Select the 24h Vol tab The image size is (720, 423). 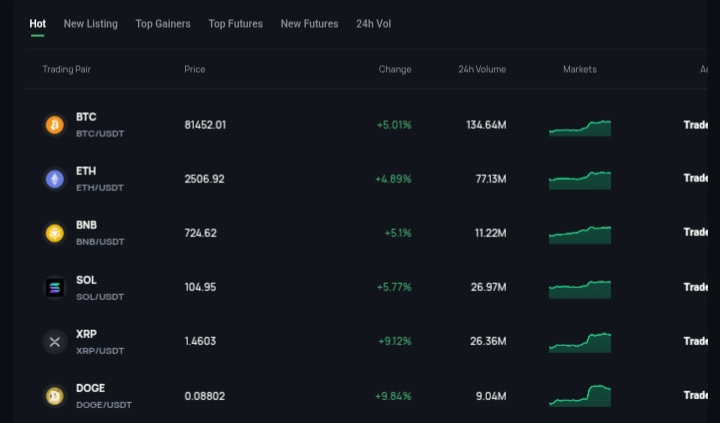[374, 24]
